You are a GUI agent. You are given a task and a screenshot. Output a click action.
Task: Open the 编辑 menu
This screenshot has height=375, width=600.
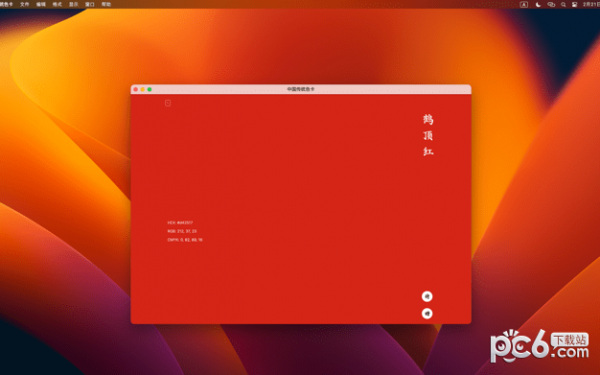(41, 4)
